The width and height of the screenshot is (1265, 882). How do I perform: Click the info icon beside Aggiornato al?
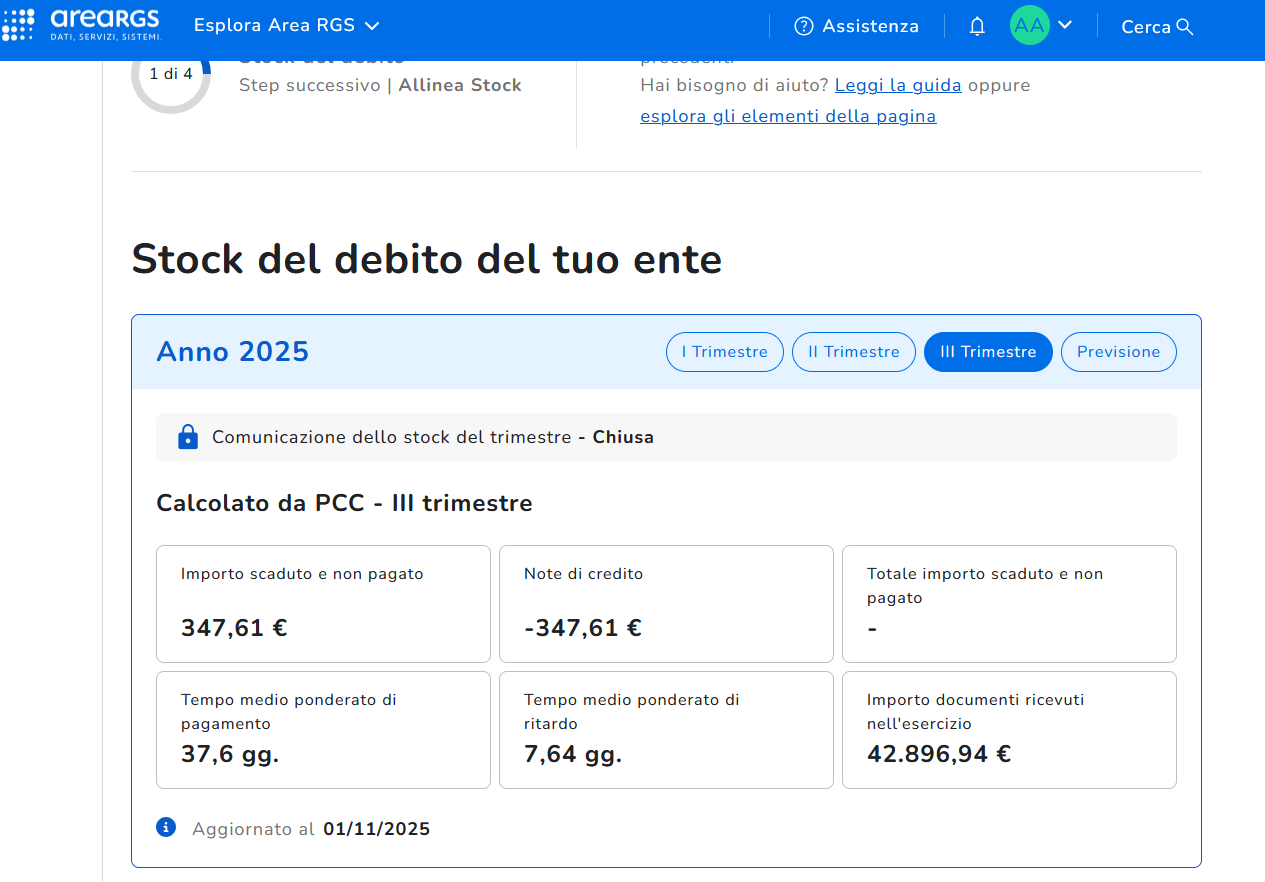coord(166,827)
